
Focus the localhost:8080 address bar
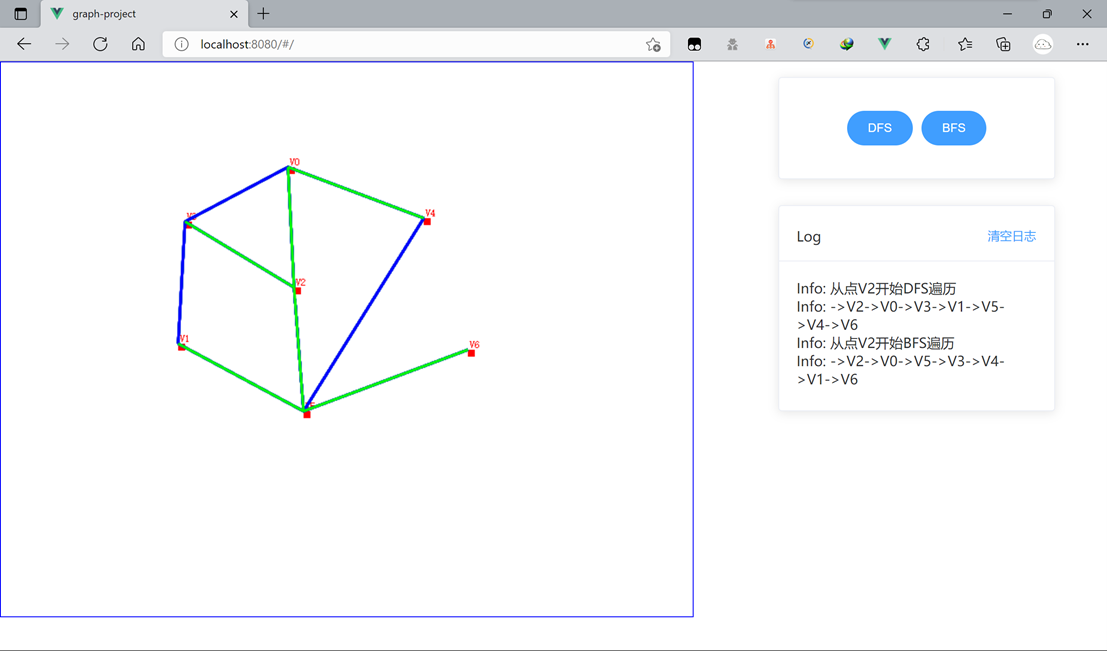click(417, 44)
